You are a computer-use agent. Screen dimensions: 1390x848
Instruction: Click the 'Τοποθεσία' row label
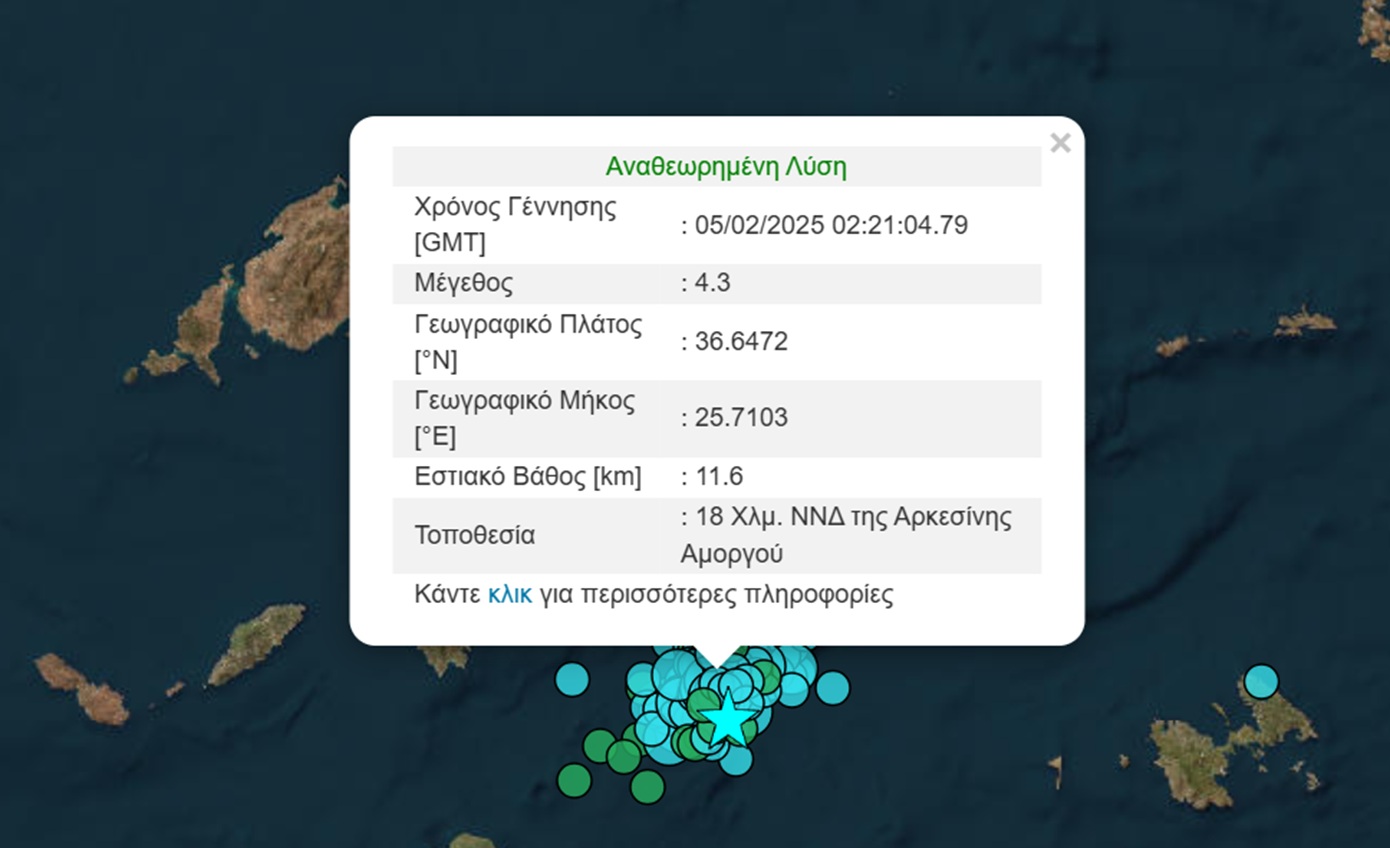(x=474, y=535)
